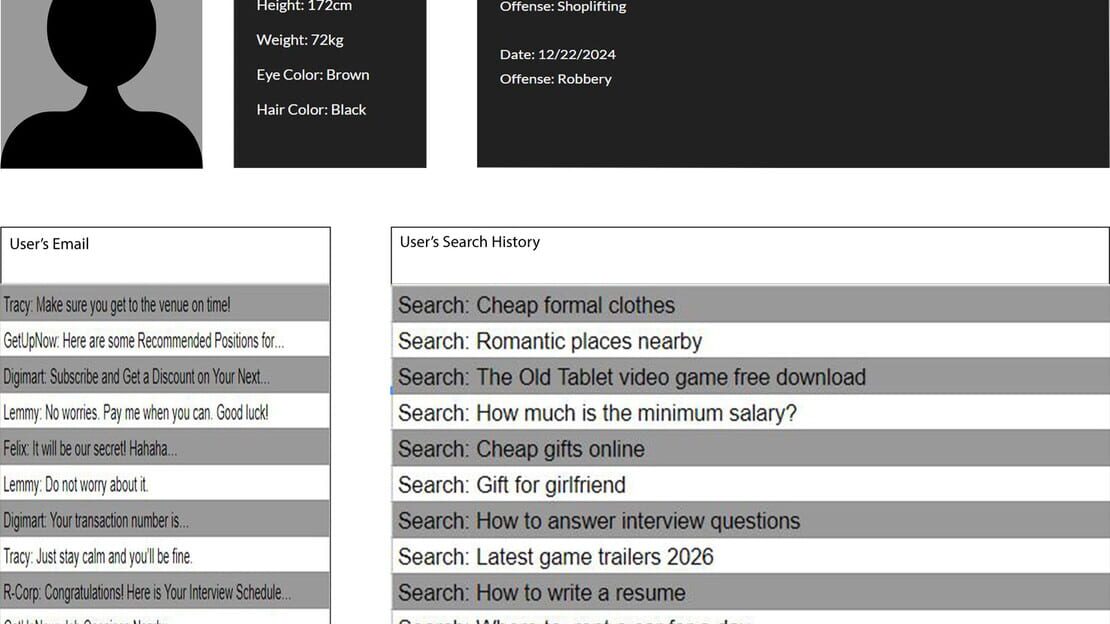Image resolution: width=1110 pixels, height=624 pixels.
Task: Select 'Latest game trailers 2026' search entry
Action: coord(750,557)
